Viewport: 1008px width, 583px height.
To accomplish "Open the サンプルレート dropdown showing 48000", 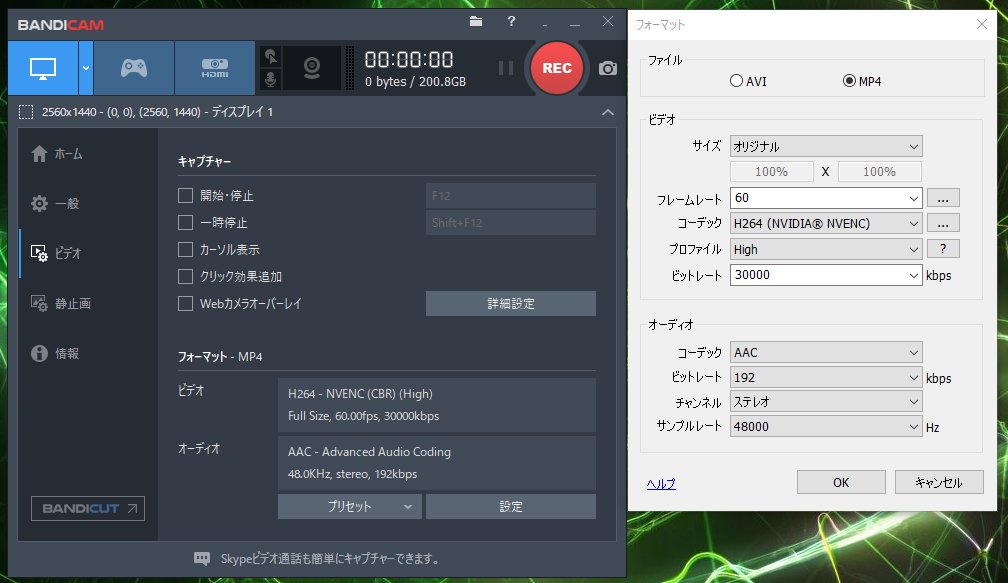I will click(826, 426).
